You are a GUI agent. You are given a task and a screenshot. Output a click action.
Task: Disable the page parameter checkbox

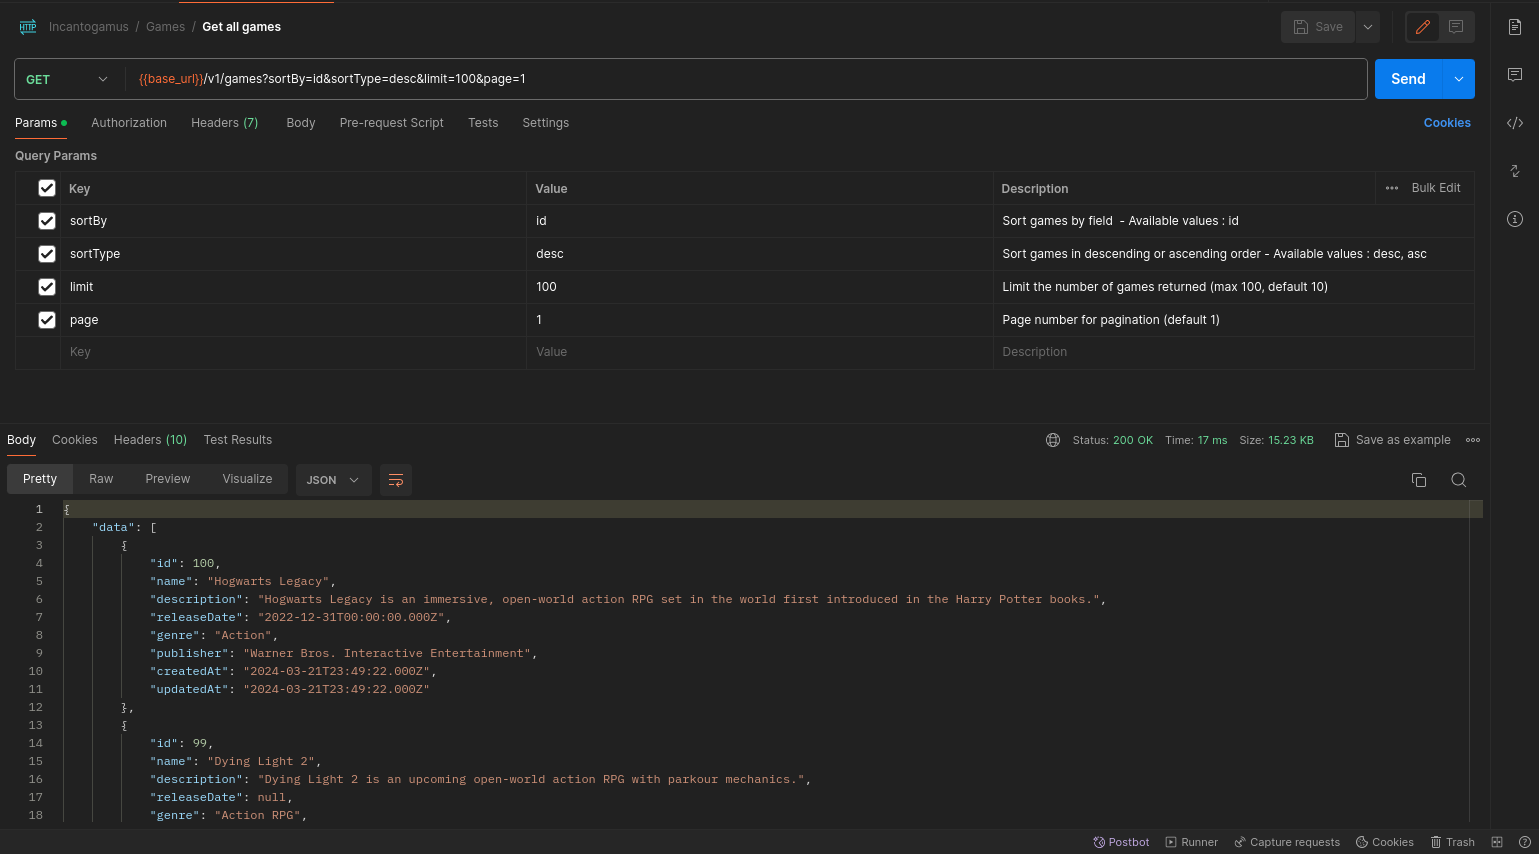click(x=47, y=320)
